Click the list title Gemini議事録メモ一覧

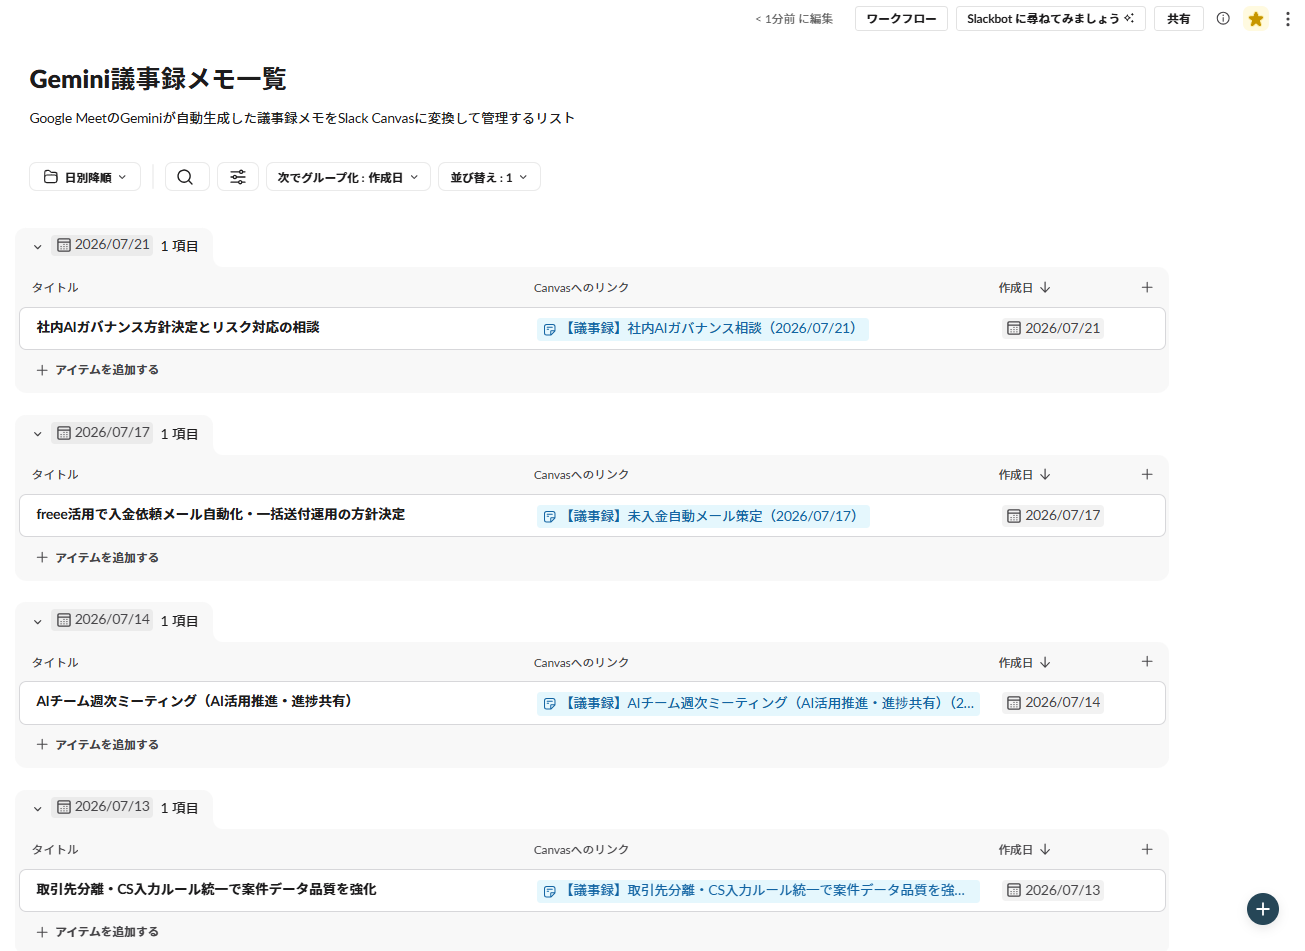158,79
